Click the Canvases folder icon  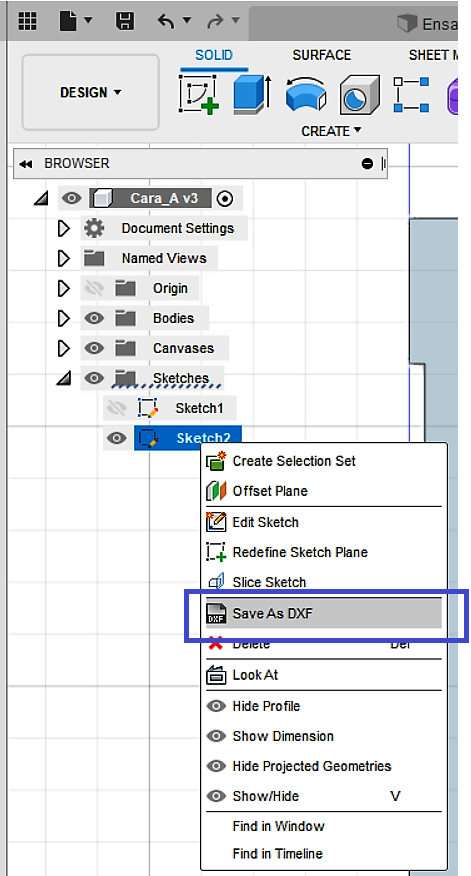[126, 348]
